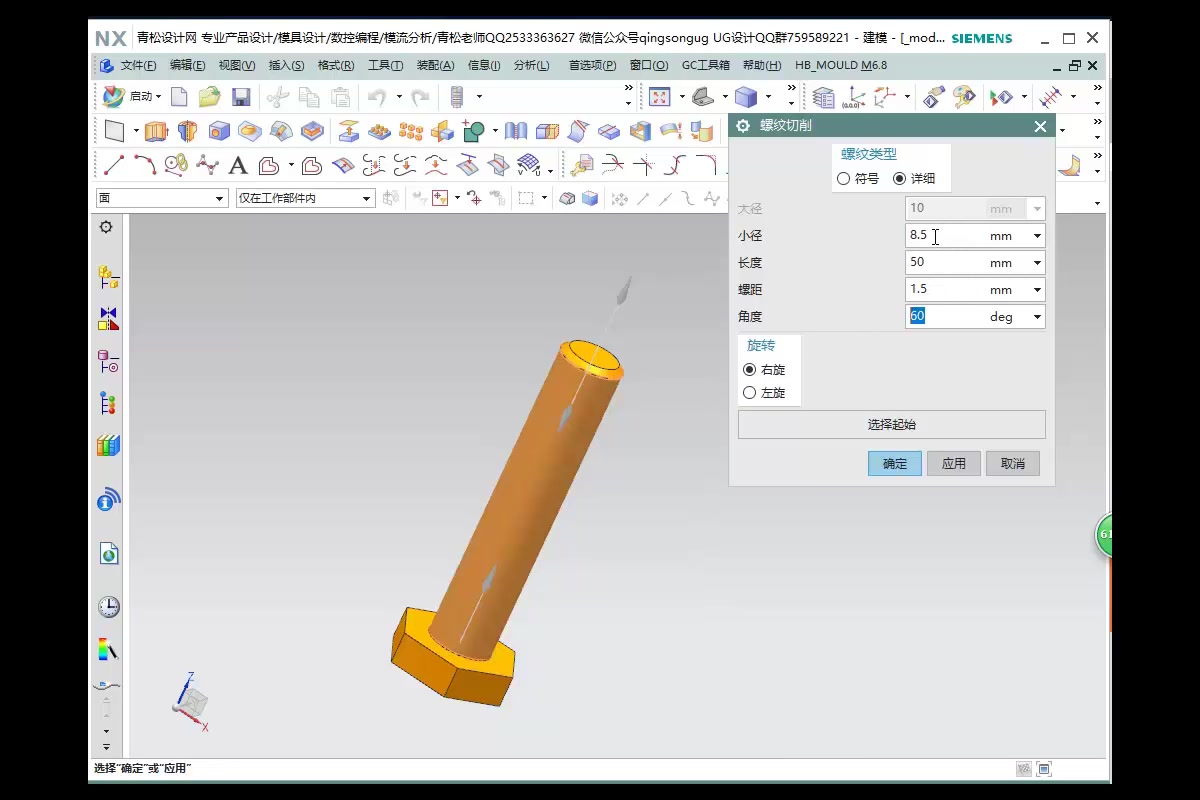Open the History clock sidebar icon
This screenshot has width=1200, height=800.
(108, 607)
